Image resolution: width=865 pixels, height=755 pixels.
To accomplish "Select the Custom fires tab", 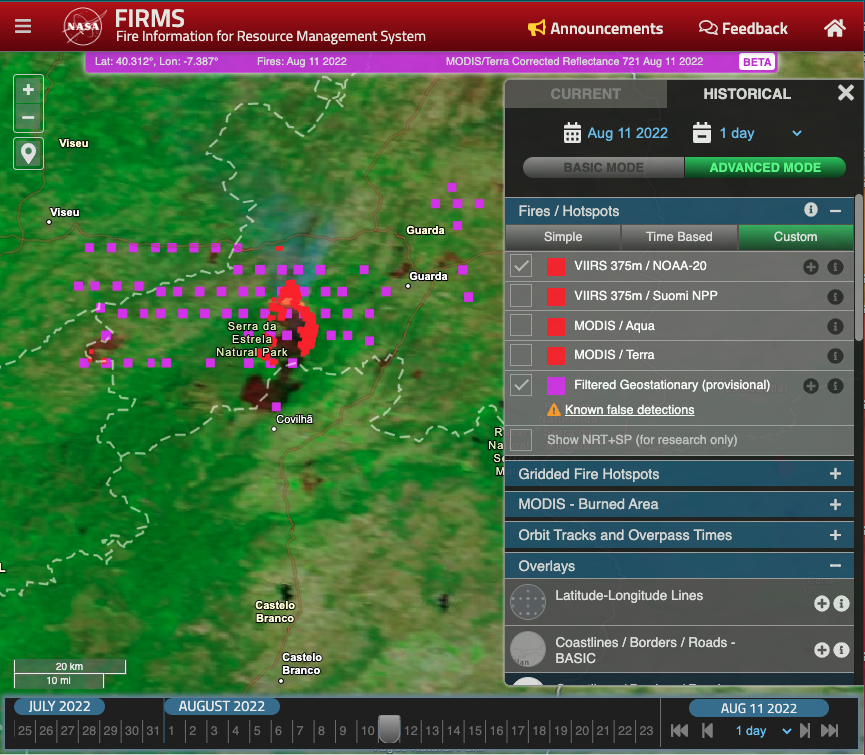I will point(795,237).
